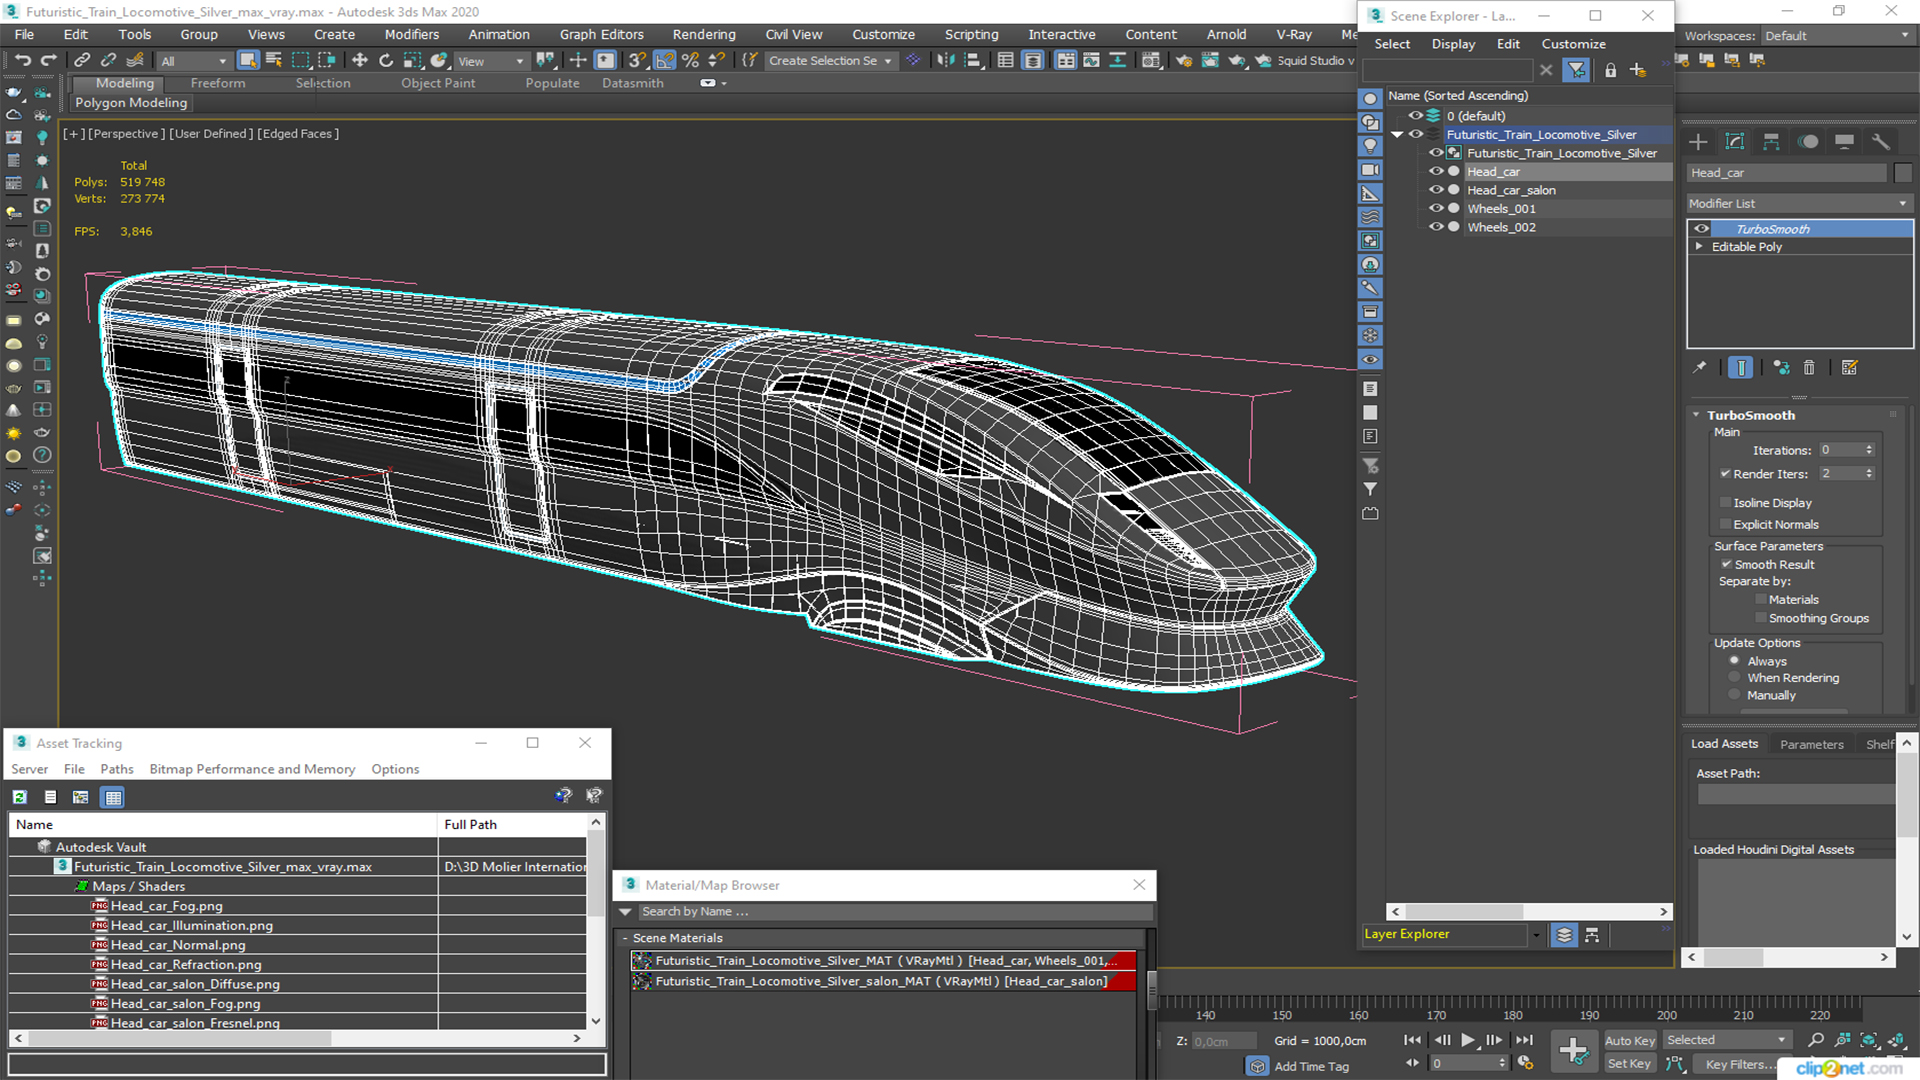Click the Redo arrow in main toolbar
Viewport: 1920px width, 1080px height.
(x=49, y=61)
